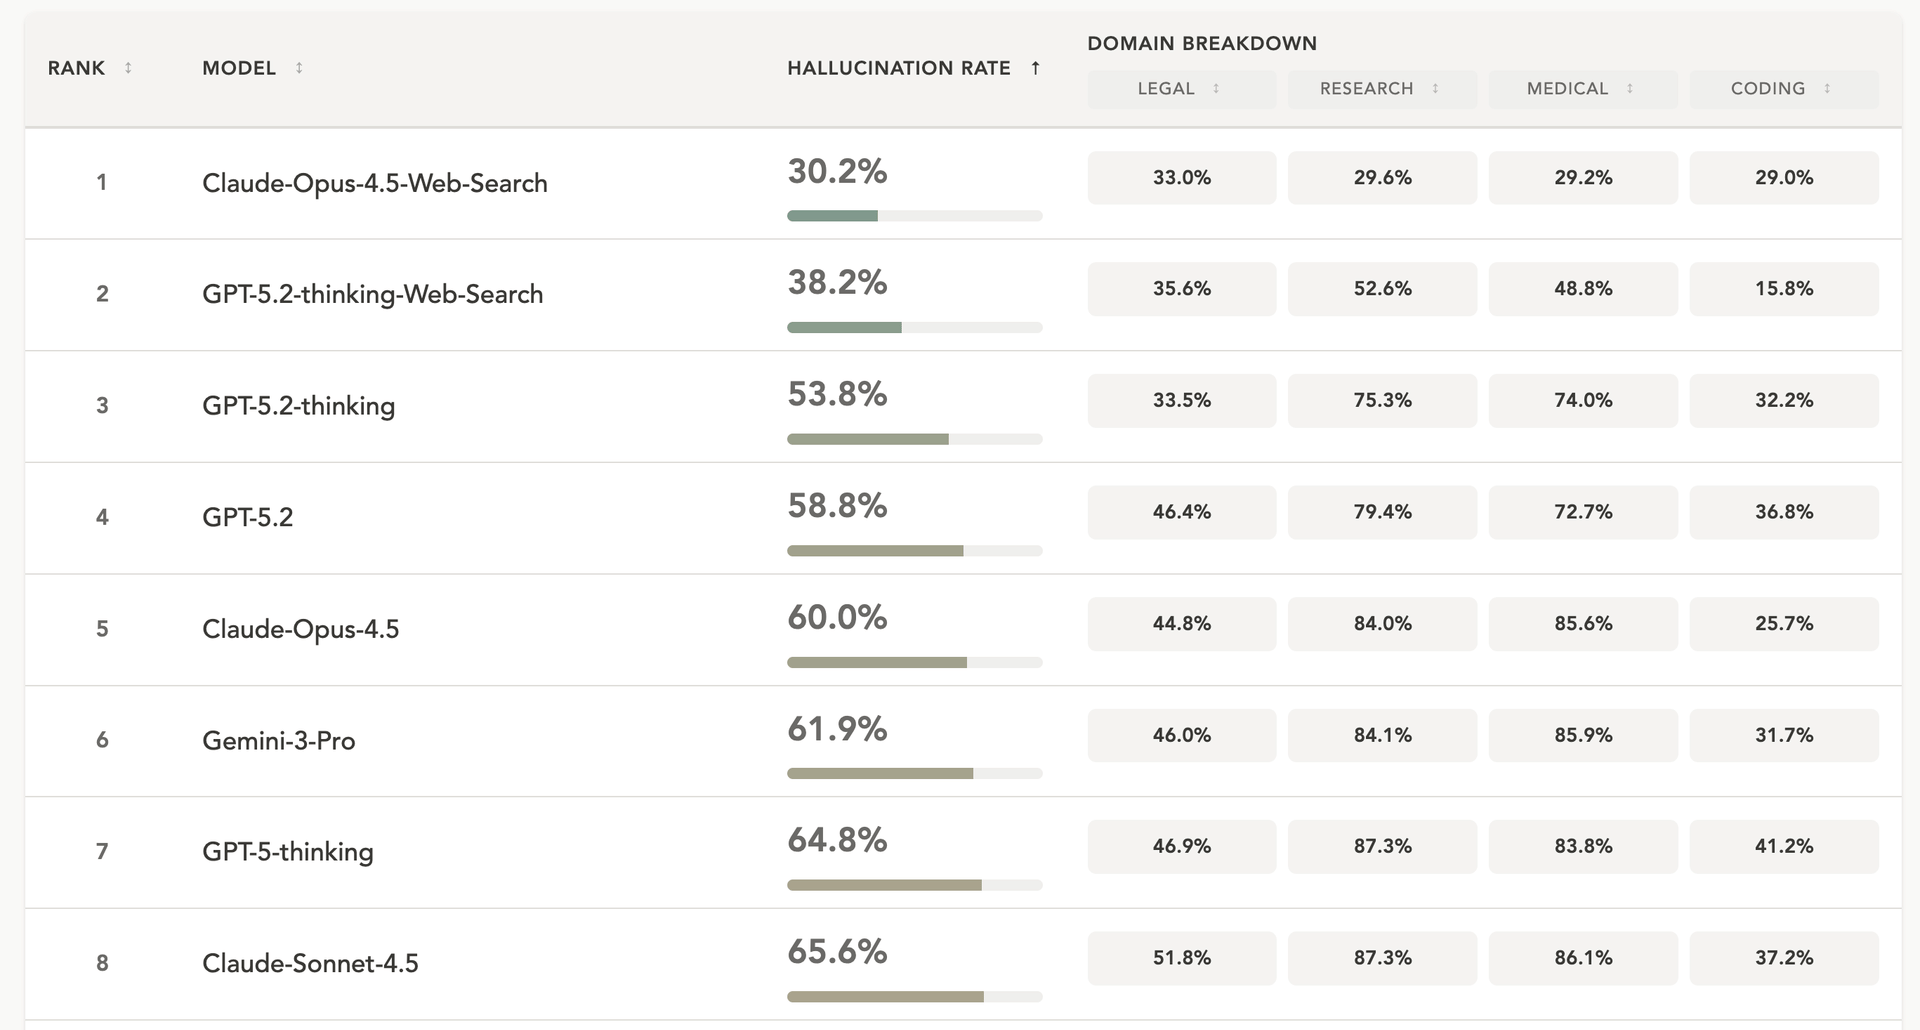Click the 75.3% Research cell for GPT-5.2-thinking
This screenshot has height=1030, width=1920.
point(1382,401)
